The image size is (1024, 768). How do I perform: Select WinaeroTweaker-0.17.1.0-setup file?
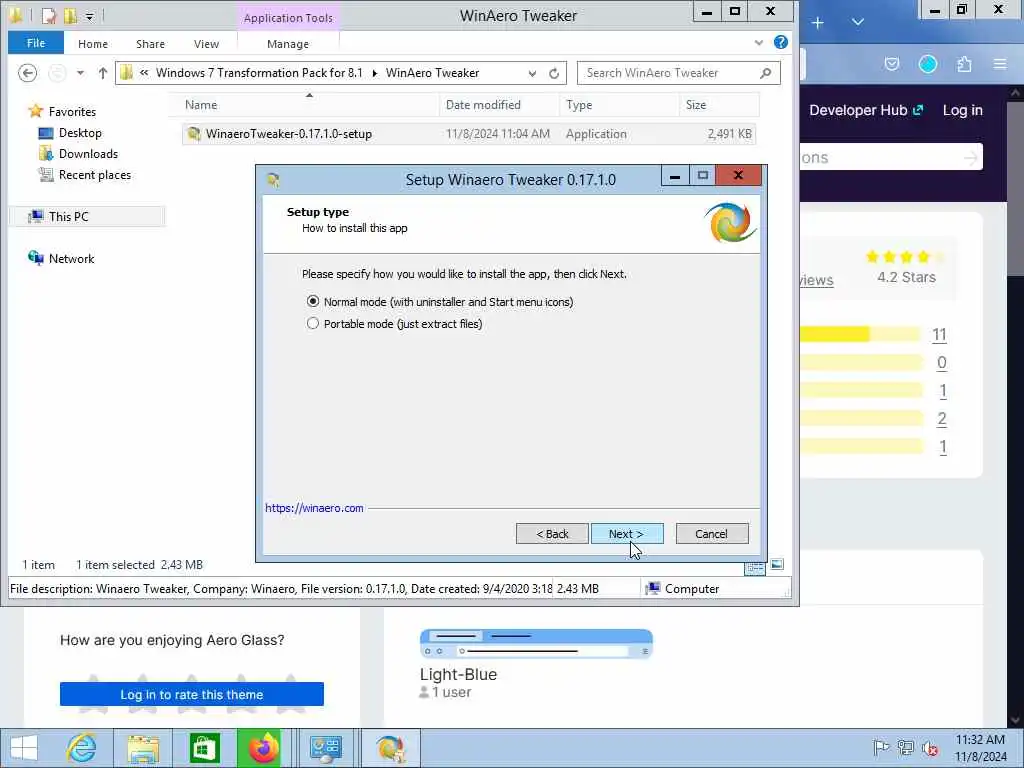(469, 134)
